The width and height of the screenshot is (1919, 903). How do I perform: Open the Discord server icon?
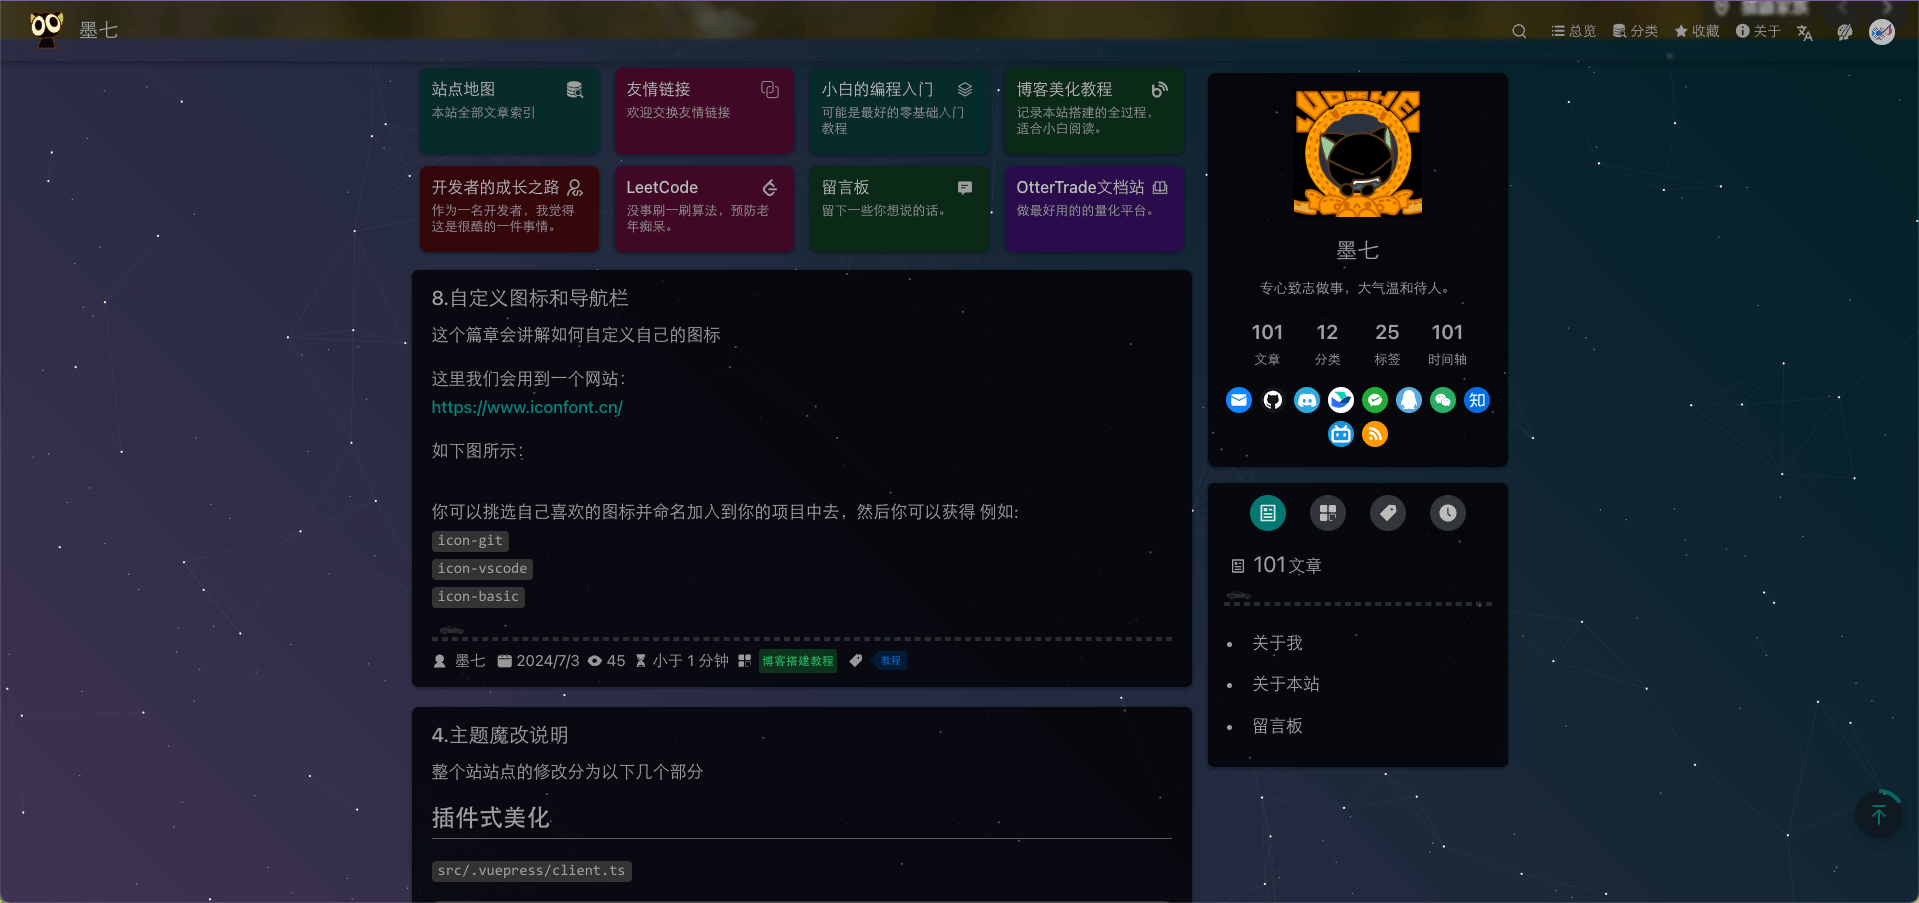[x=1307, y=400]
